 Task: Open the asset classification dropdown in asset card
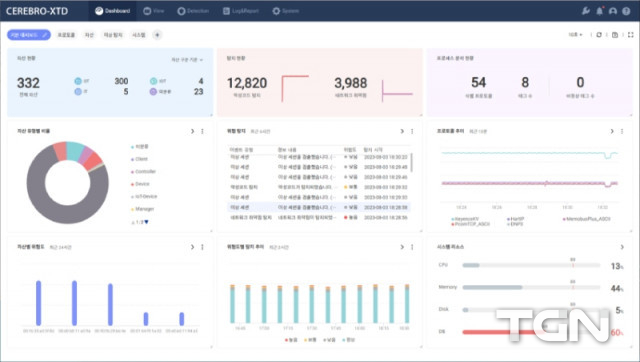coord(187,60)
